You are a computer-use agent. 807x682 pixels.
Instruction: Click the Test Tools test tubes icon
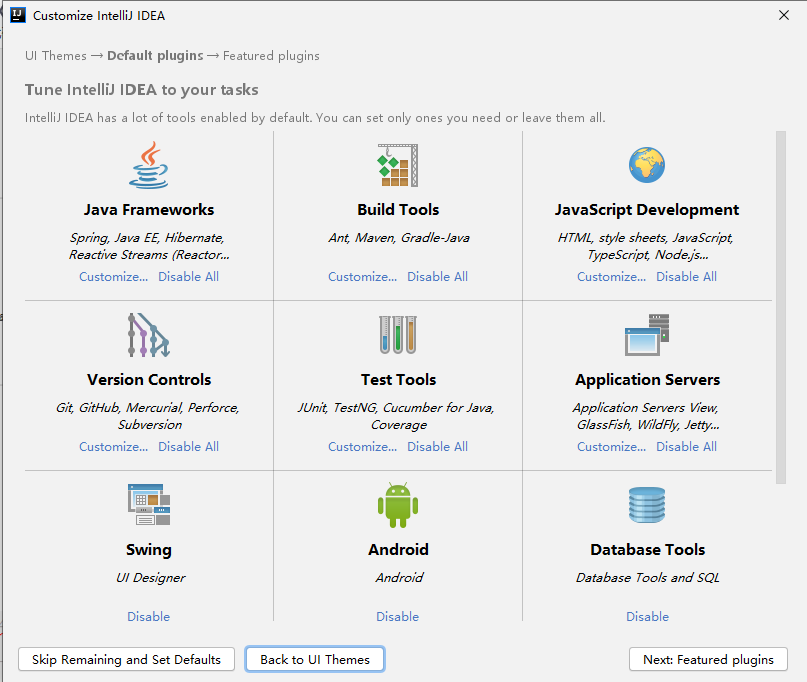[x=398, y=335]
